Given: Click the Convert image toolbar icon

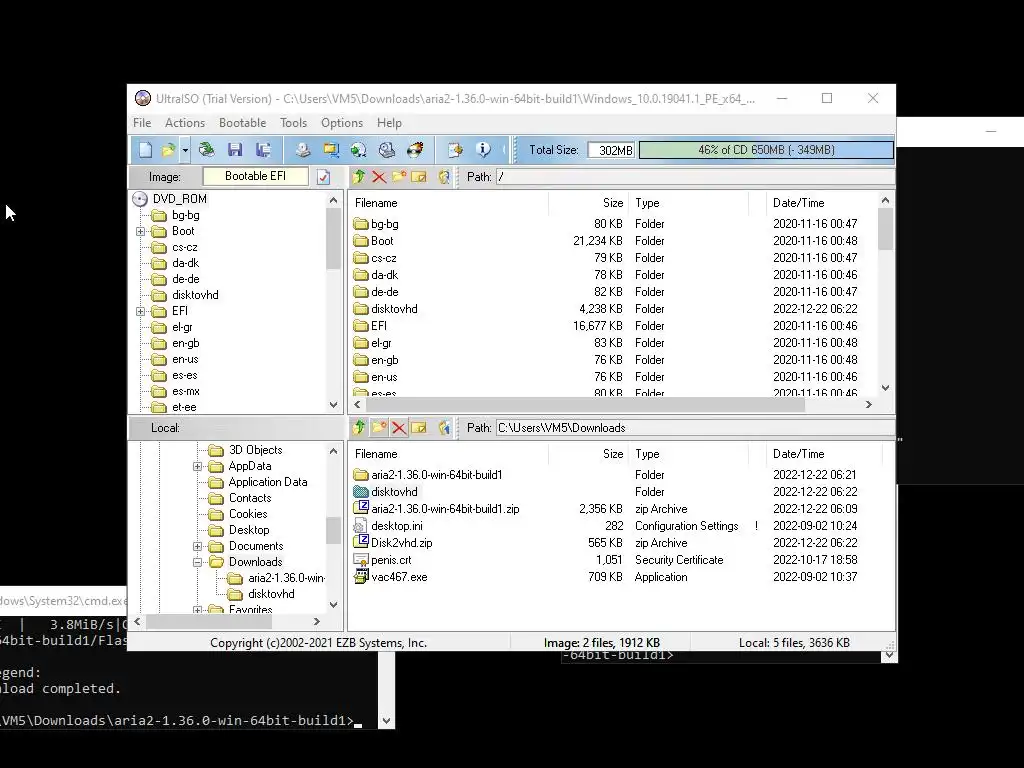Looking at the screenshot, I should pyautogui.click(x=359, y=150).
